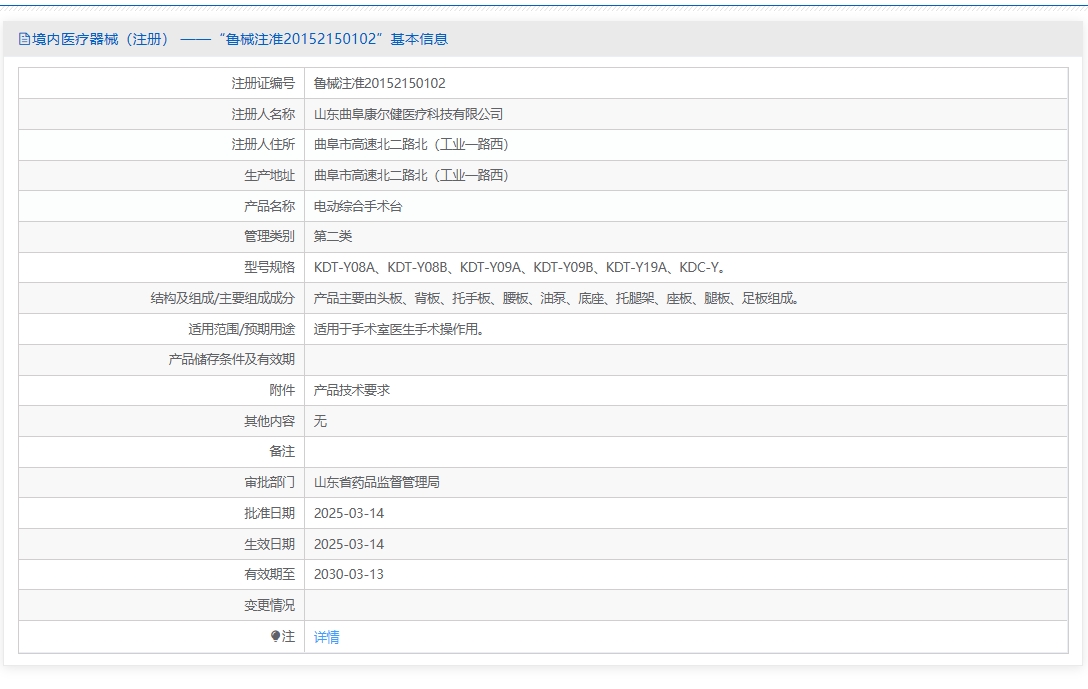Select the model list starting with KDT-Y08A
Image resolution: width=1088 pixels, height=689 pixels.
pos(520,267)
